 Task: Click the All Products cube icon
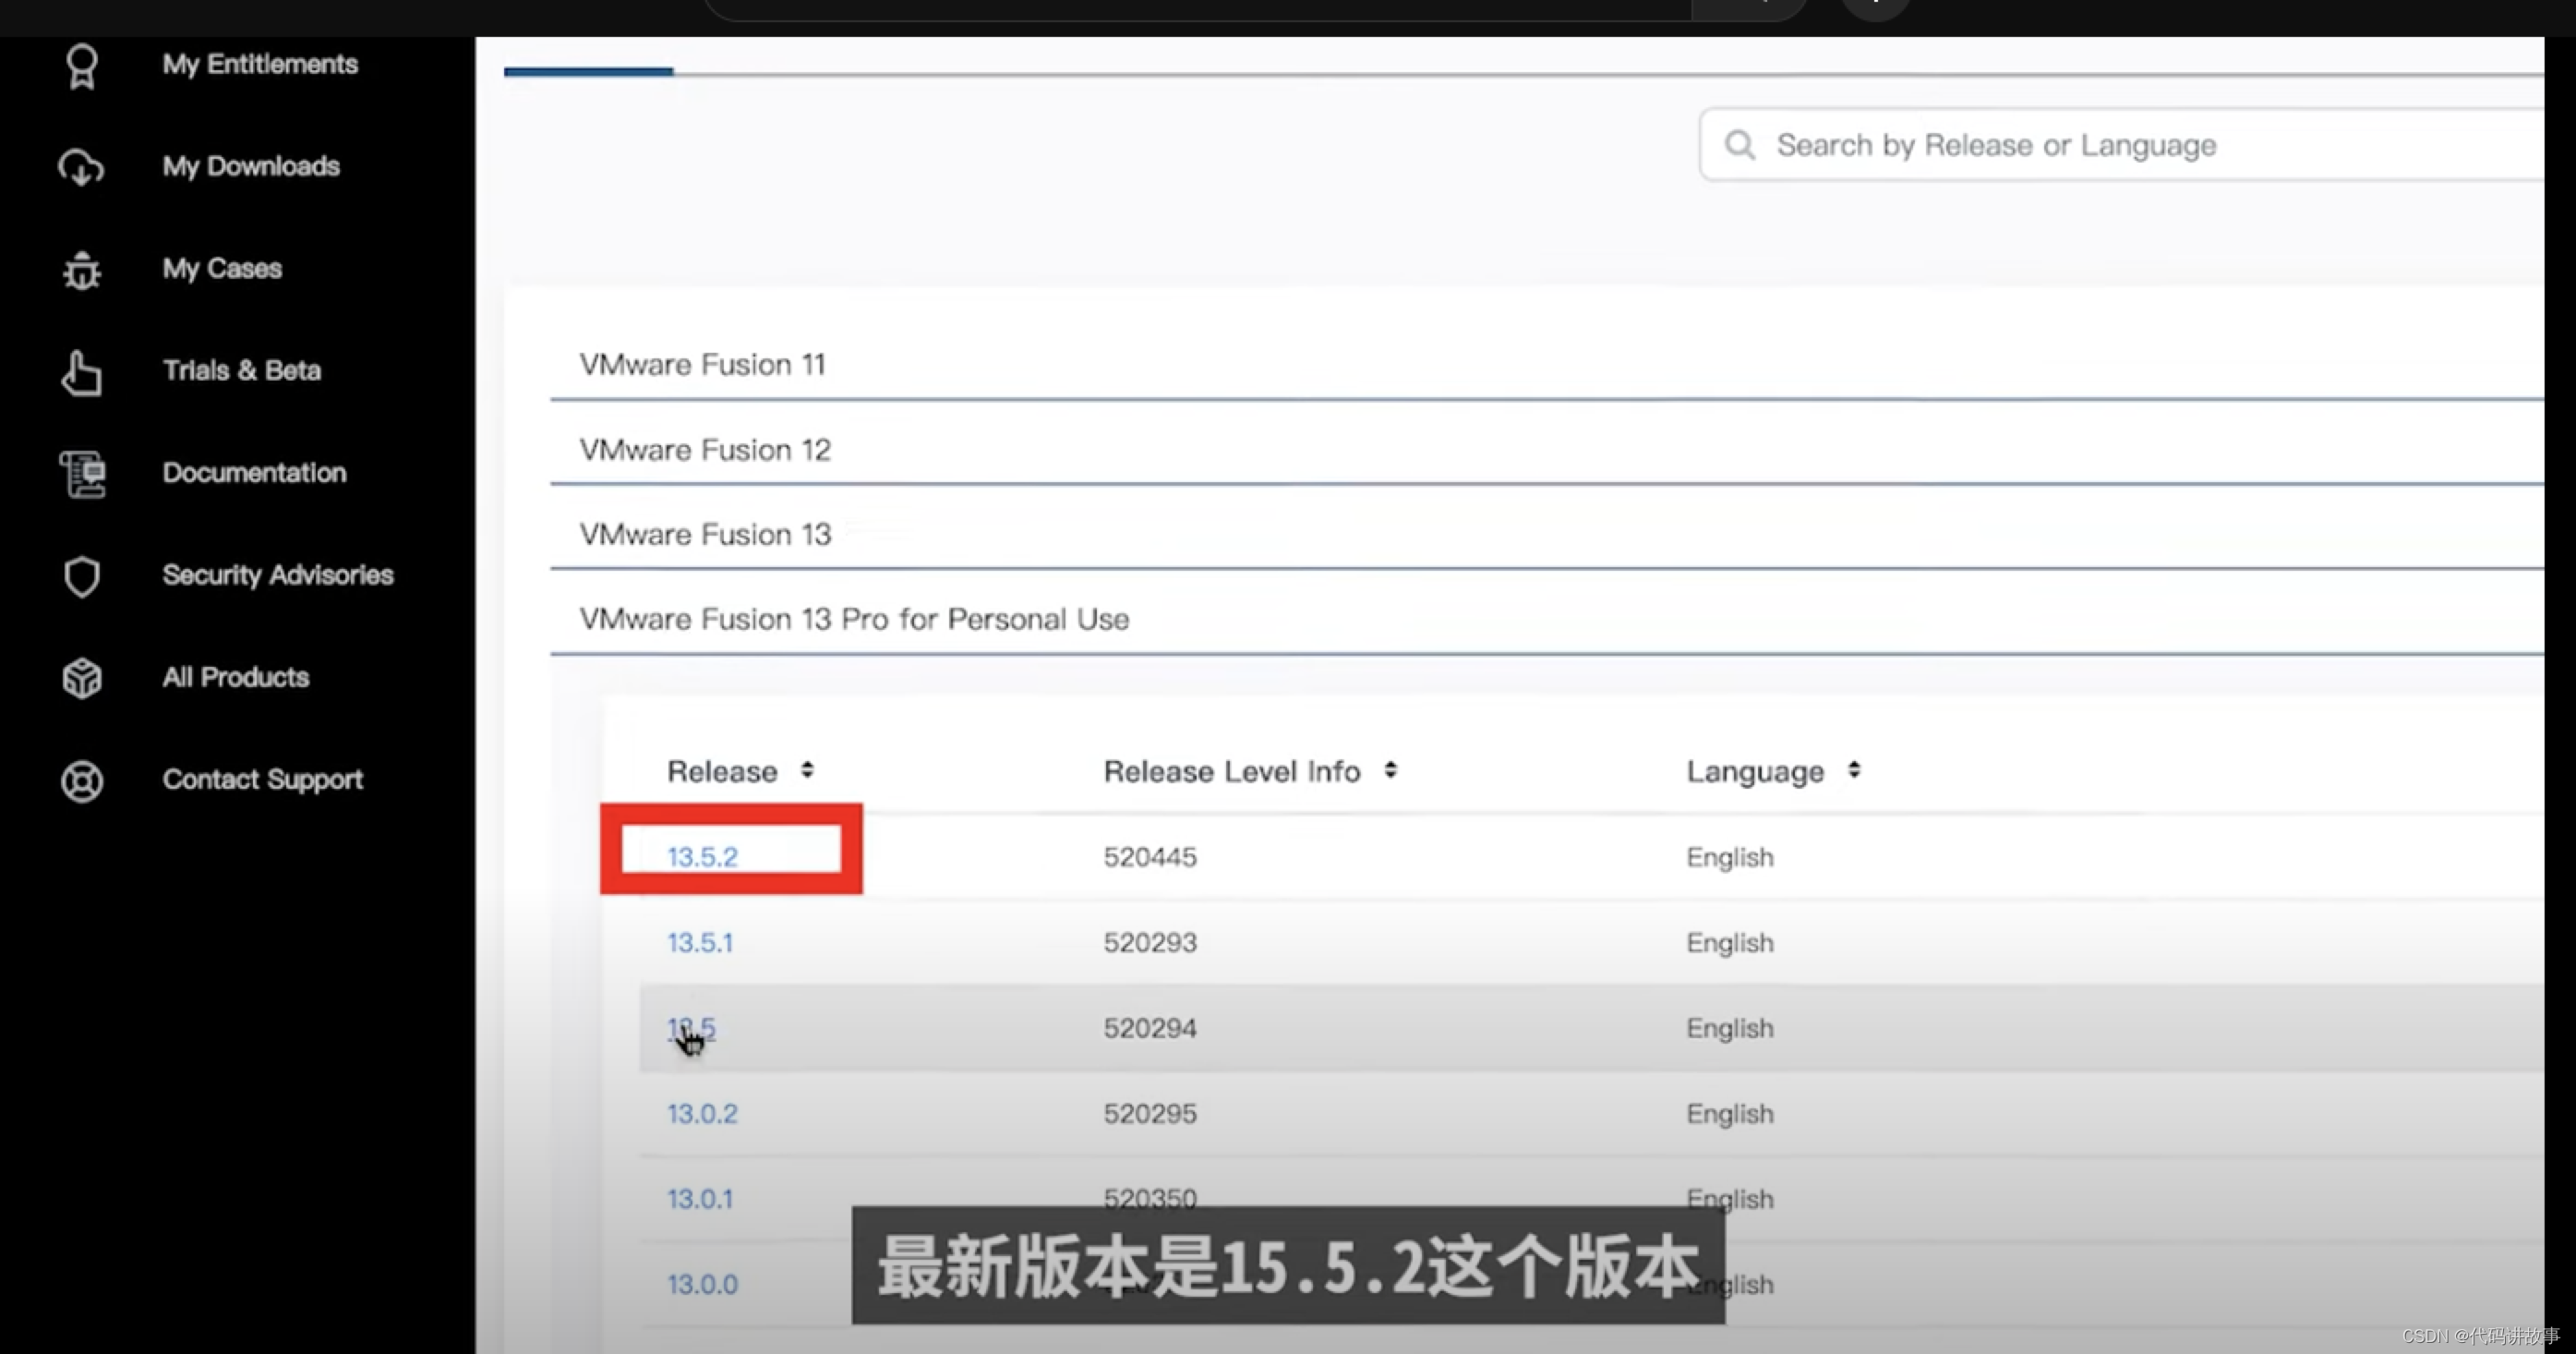pyautogui.click(x=82, y=678)
